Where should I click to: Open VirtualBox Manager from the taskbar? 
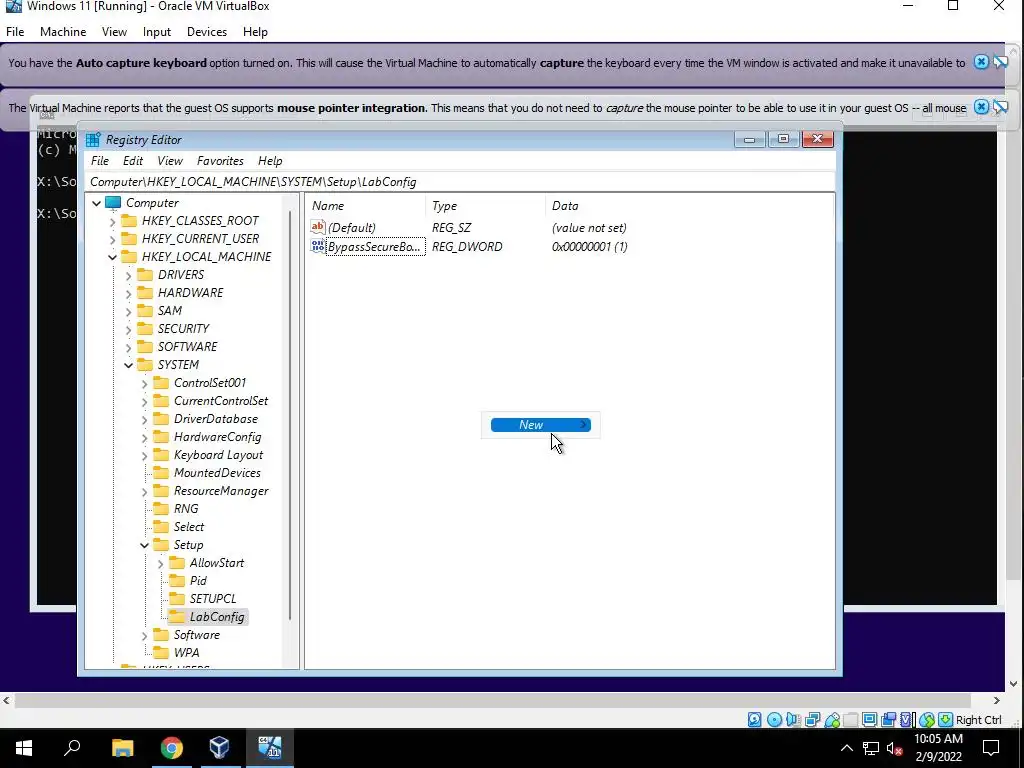[x=219, y=748]
